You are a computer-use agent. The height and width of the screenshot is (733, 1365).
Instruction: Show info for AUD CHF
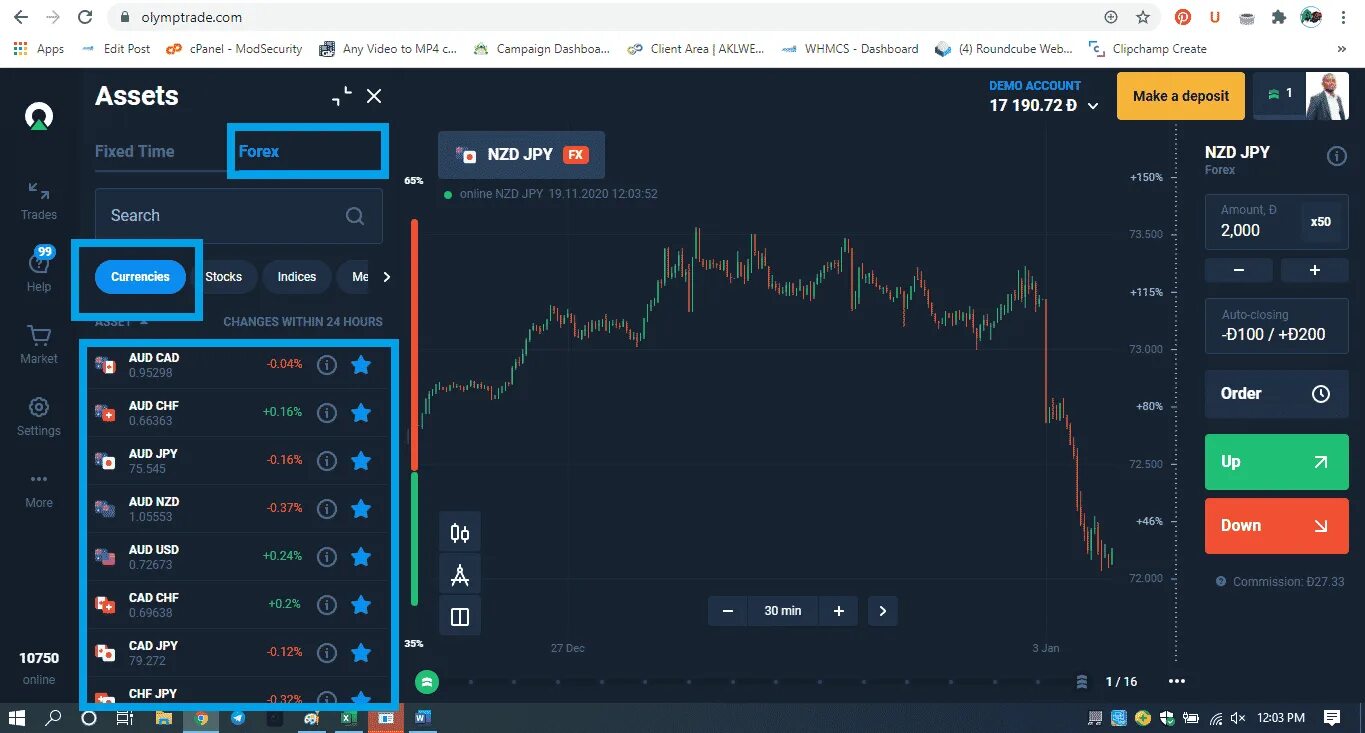pyautogui.click(x=326, y=413)
